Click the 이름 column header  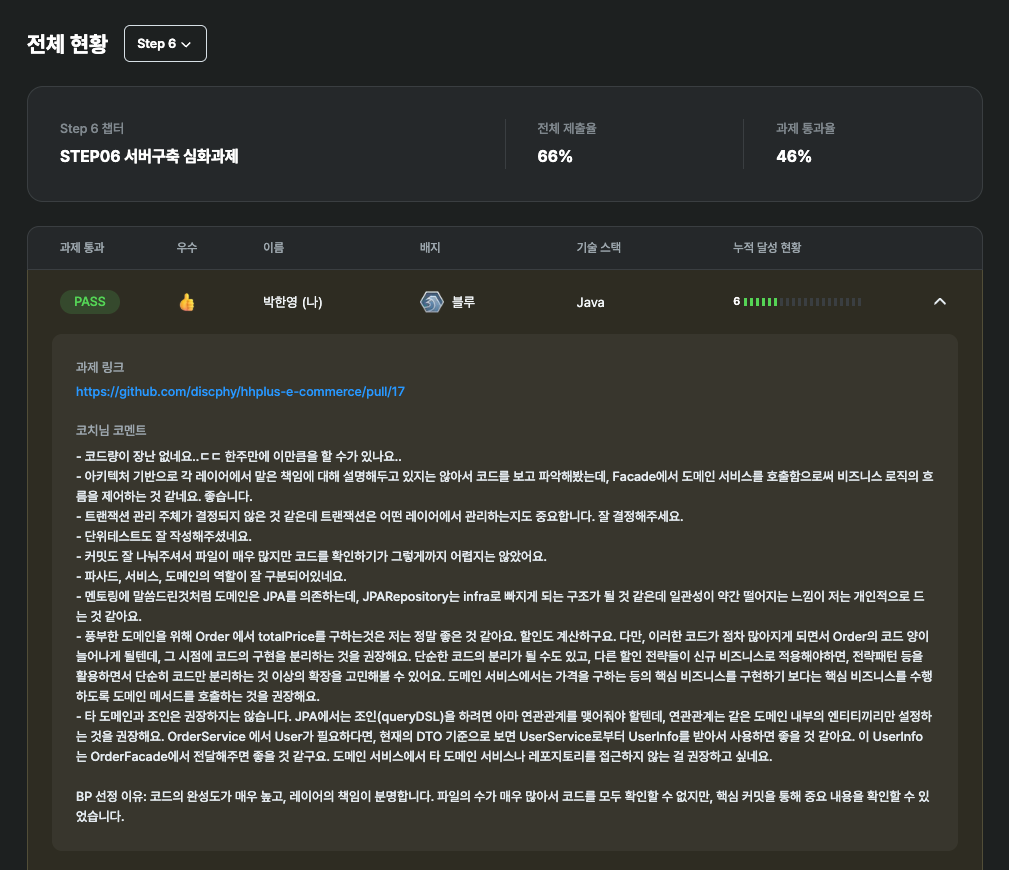coord(273,248)
